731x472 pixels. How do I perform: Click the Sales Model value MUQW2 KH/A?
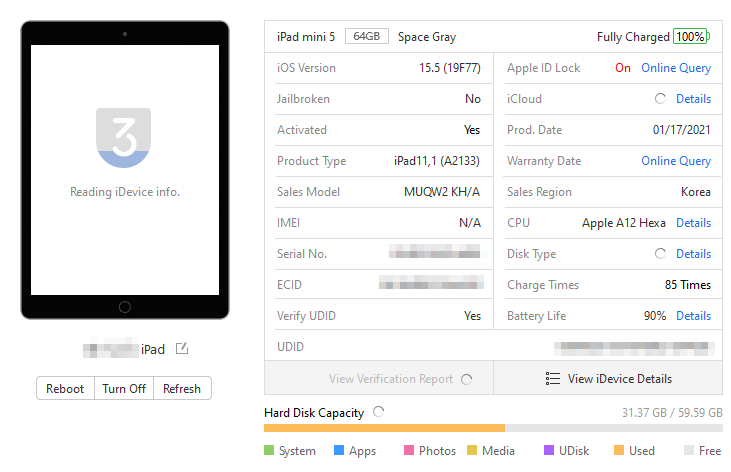click(441, 192)
